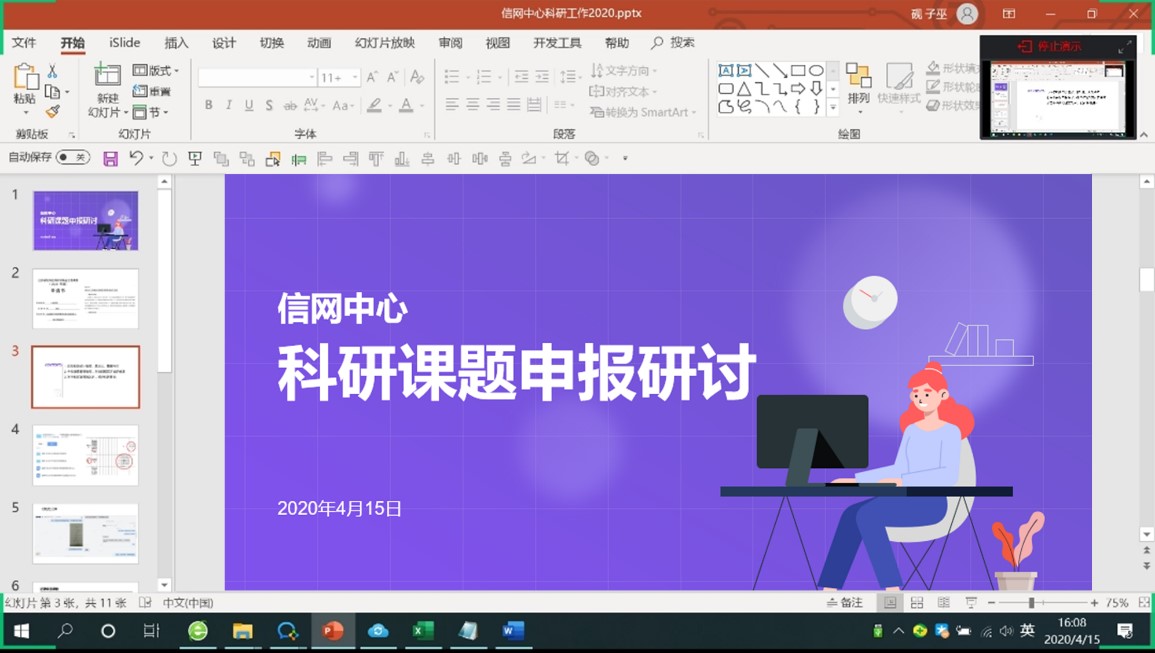Switch to the iSlide ribbon tab
Viewport: 1155px width, 653px height.
point(125,43)
